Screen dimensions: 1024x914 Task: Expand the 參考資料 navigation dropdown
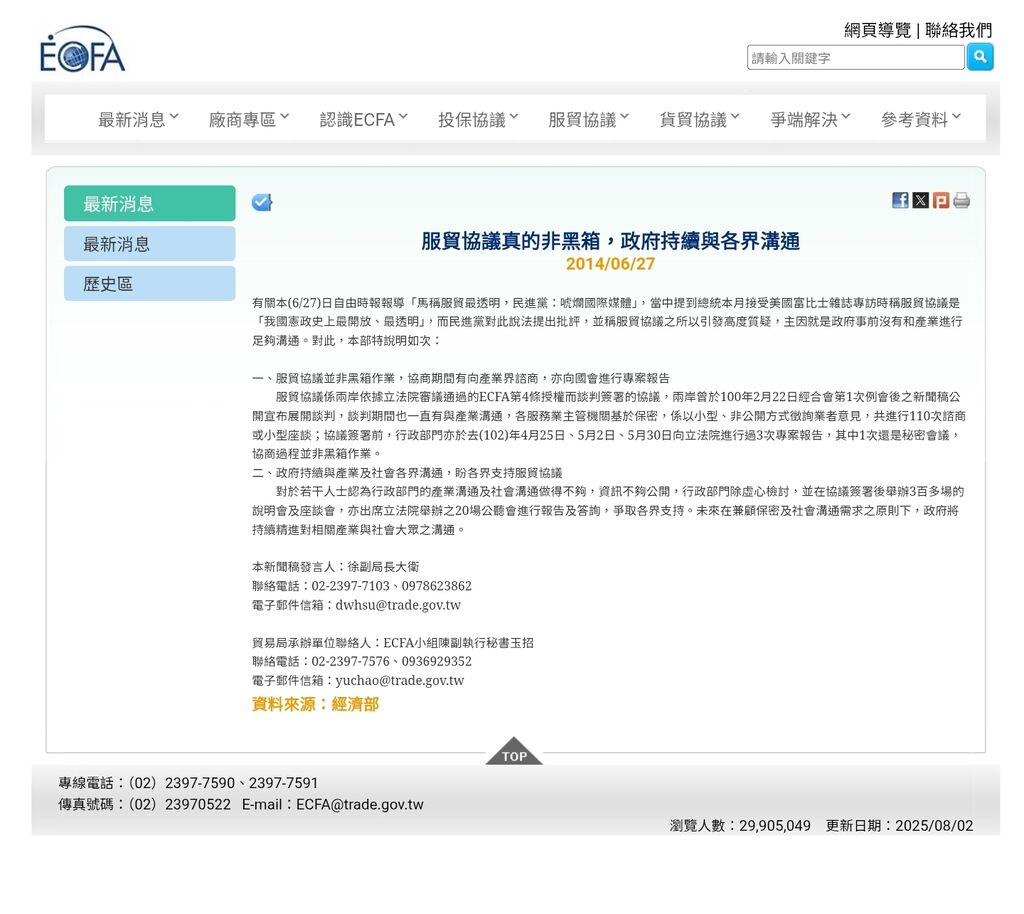pos(921,119)
